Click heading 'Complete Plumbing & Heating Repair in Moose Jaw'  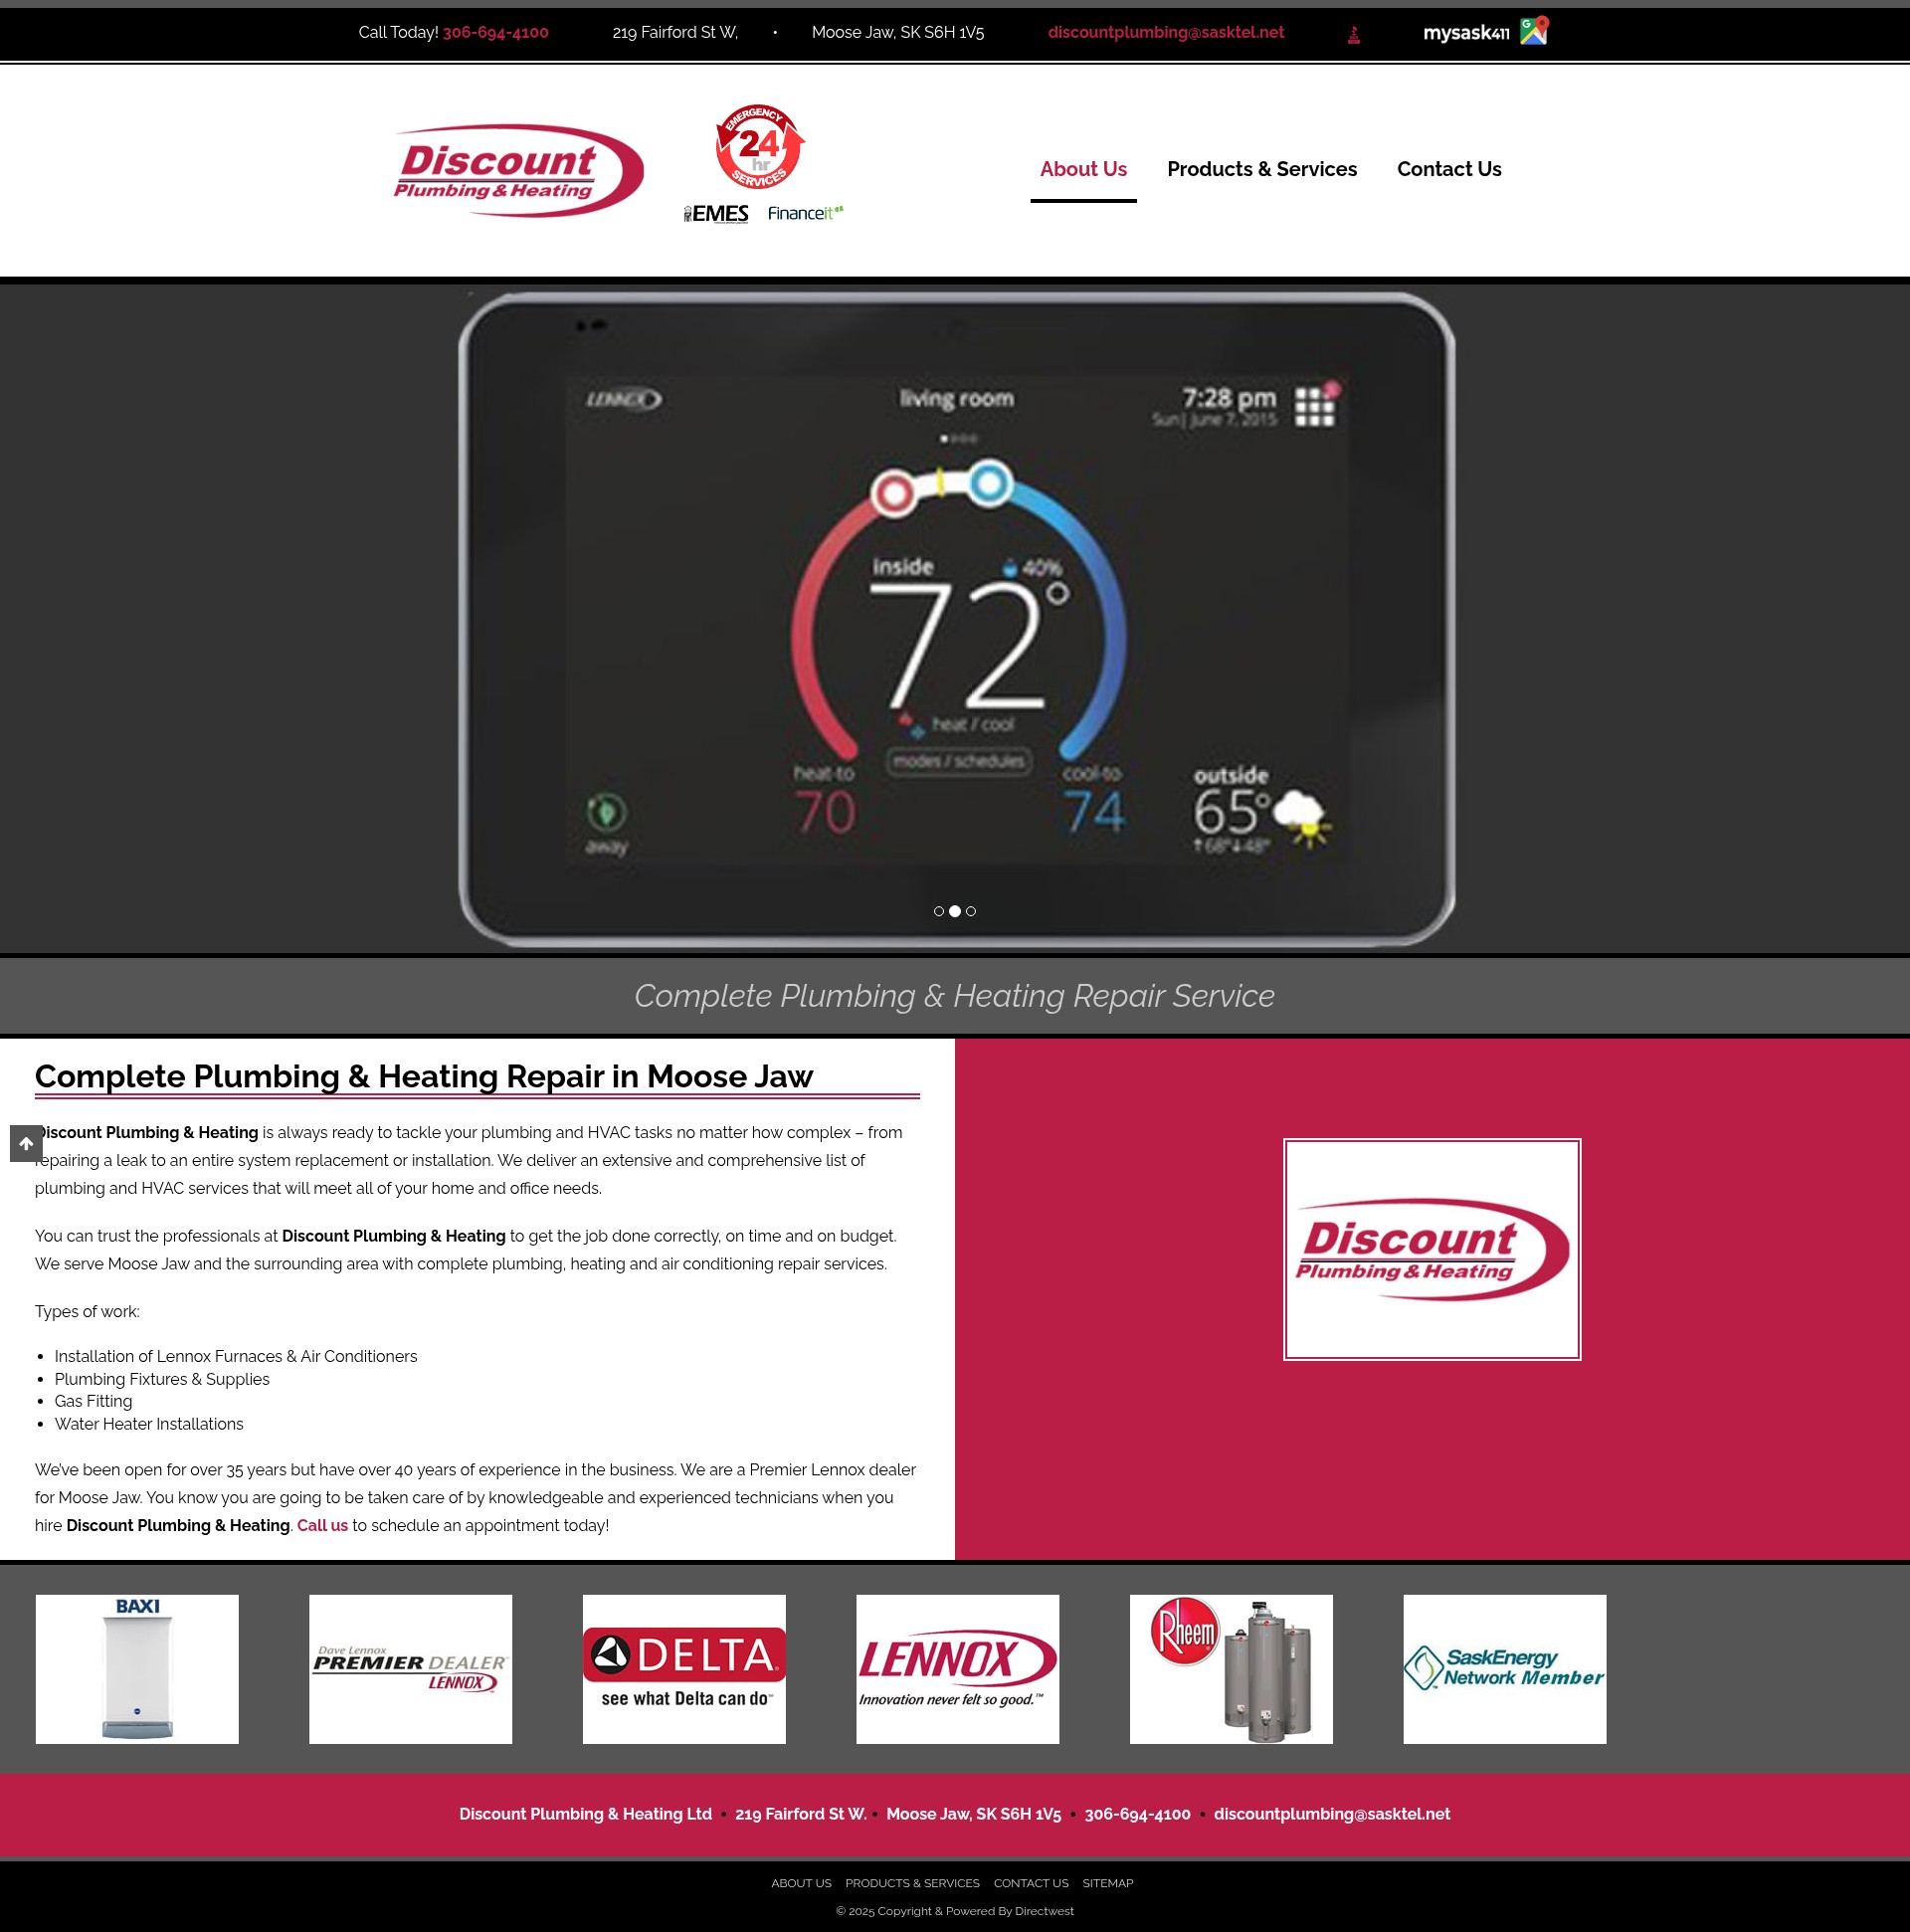tap(424, 1076)
